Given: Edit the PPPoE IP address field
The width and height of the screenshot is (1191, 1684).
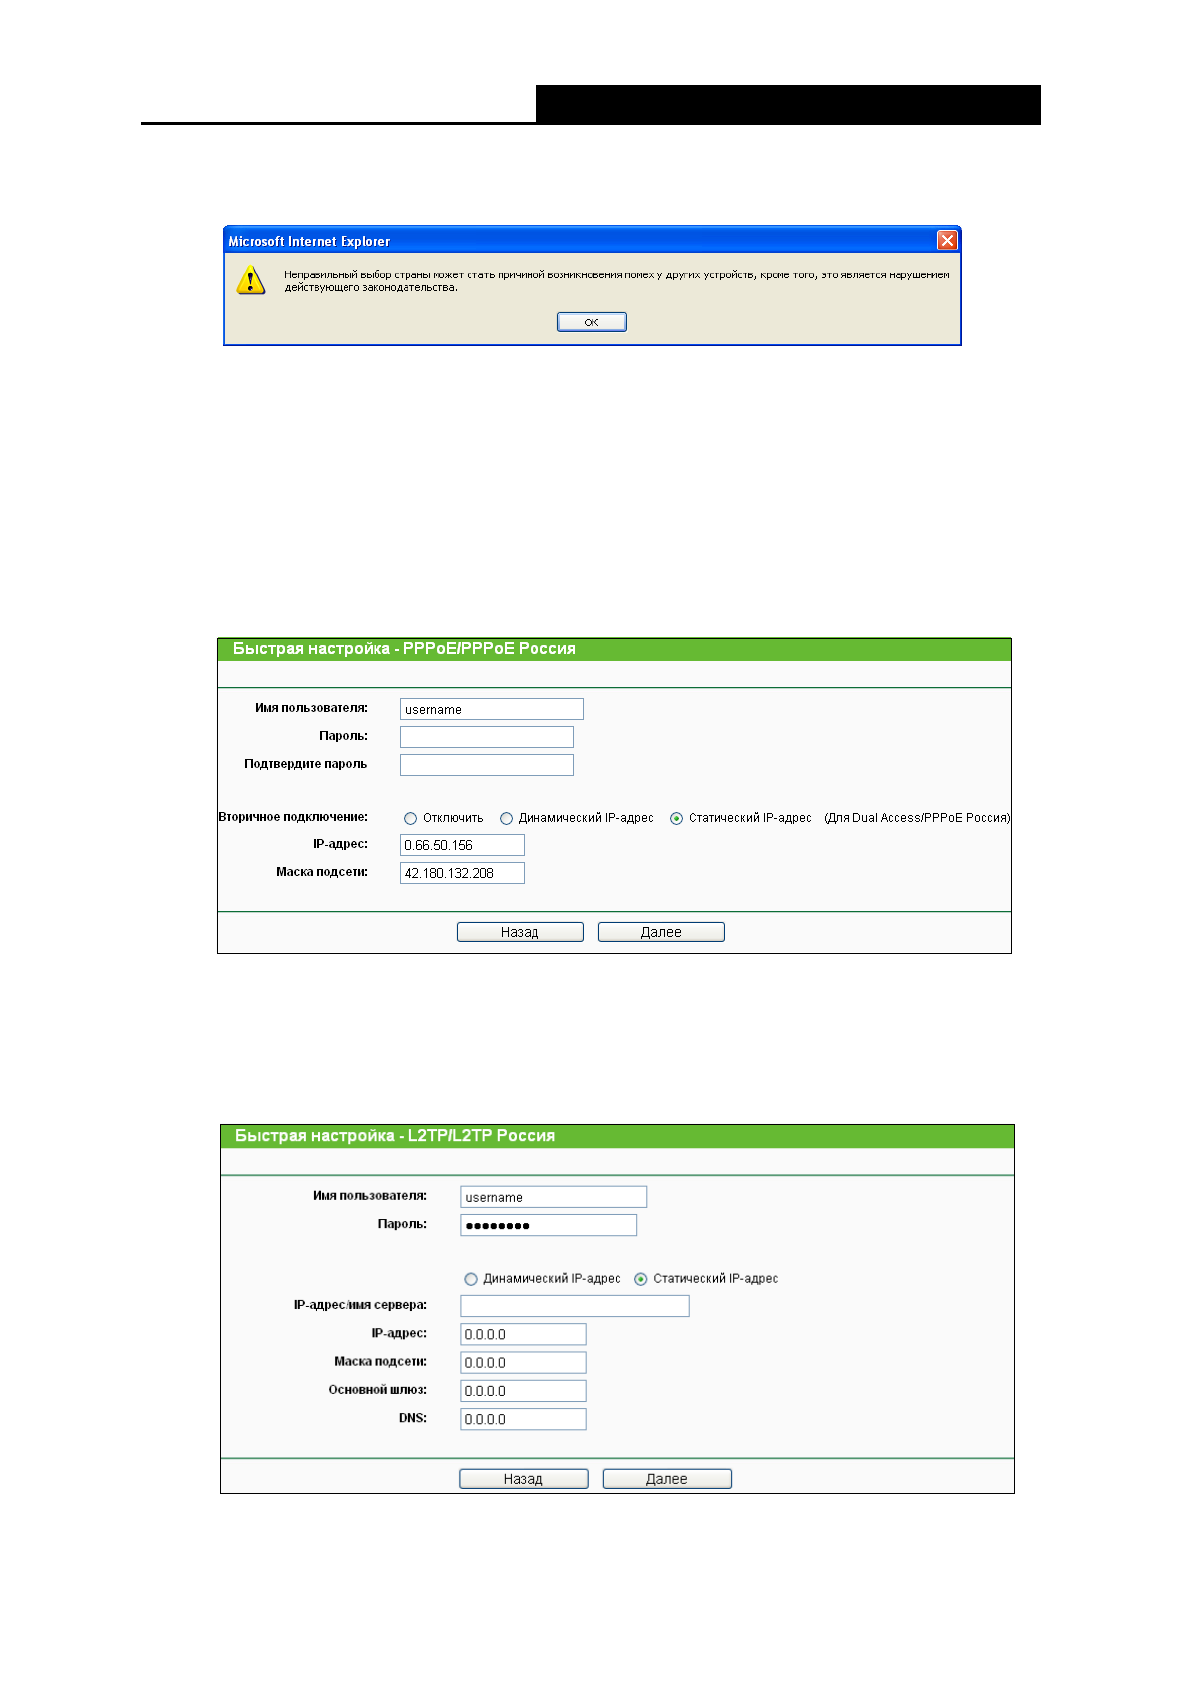Looking at the screenshot, I should point(461,845).
